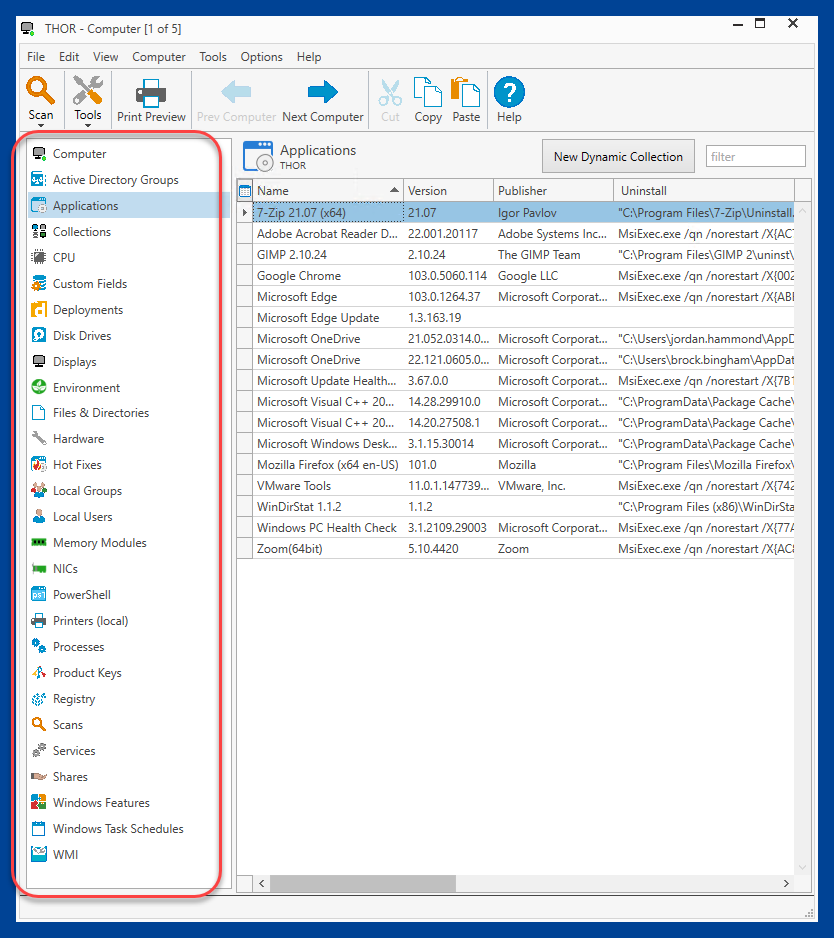Select NICs in the sidebar
This screenshot has width=834, height=938.
pyautogui.click(x=65, y=569)
